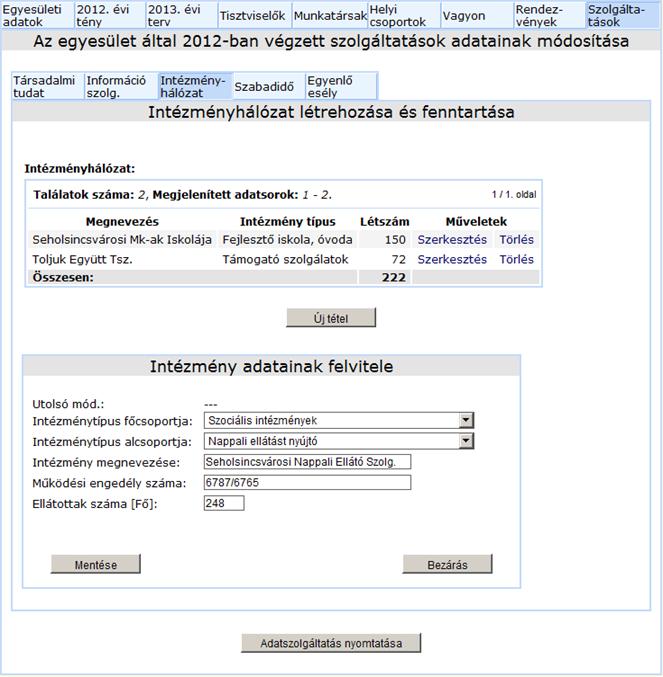Click the Mentése button

(x=96, y=564)
